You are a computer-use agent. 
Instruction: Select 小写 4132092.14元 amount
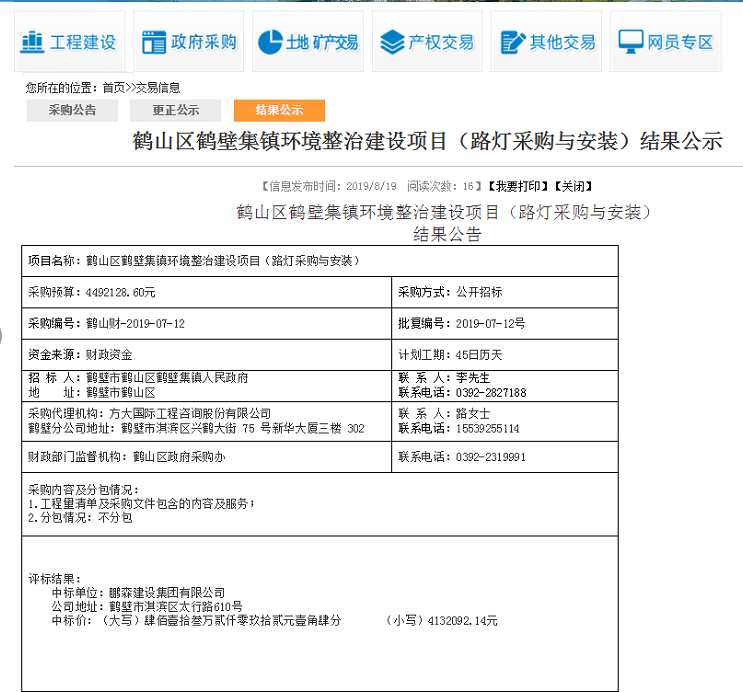tap(441, 620)
